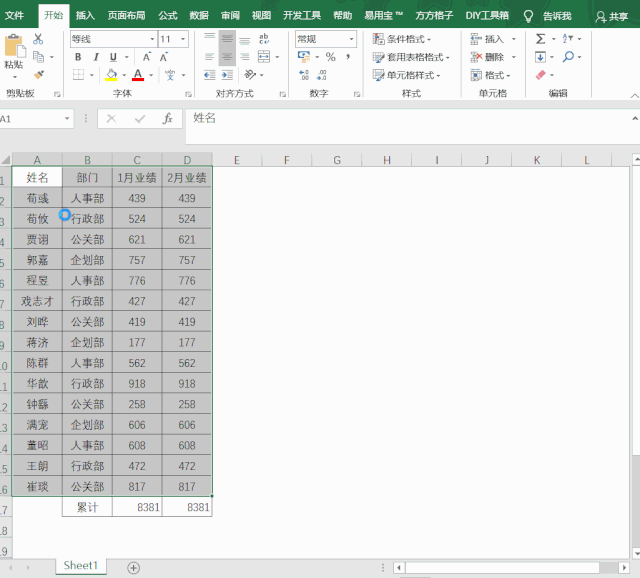Switch to the 数据 tab
This screenshot has height=578, width=640.
pyautogui.click(x=199, y=16)
